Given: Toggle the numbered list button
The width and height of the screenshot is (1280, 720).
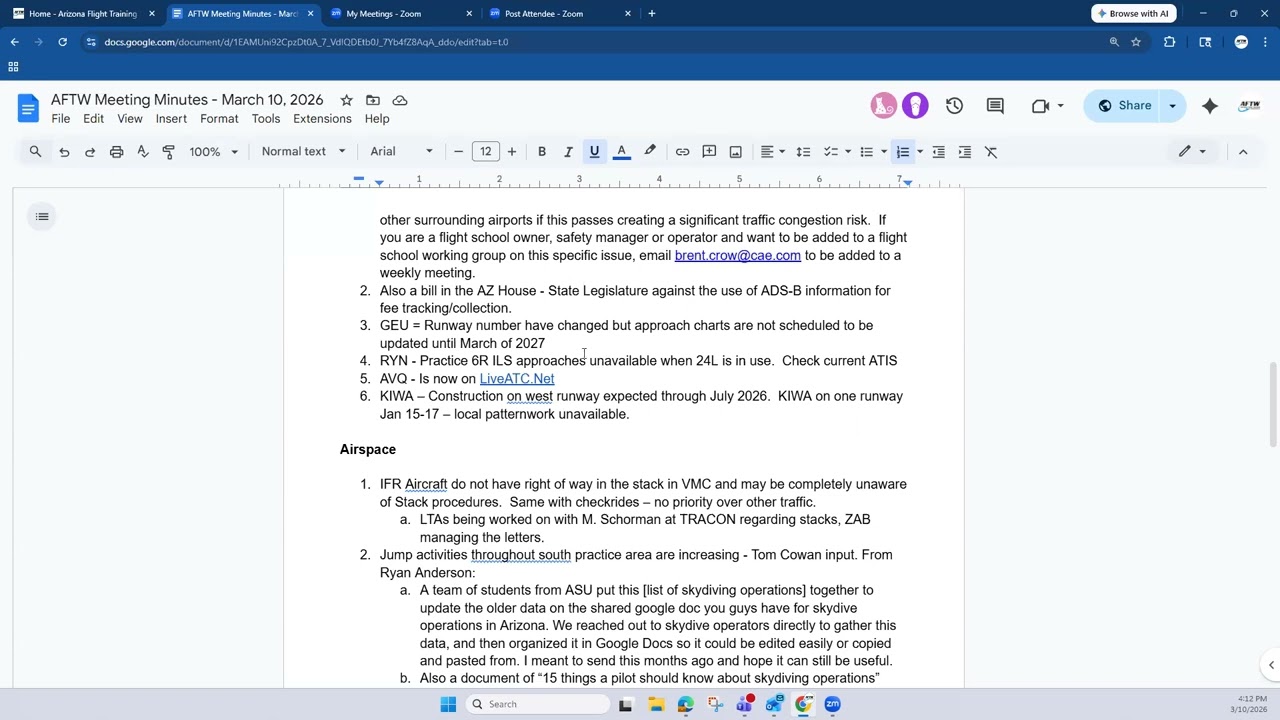Looking at the screenshot, I should (903, 152).
